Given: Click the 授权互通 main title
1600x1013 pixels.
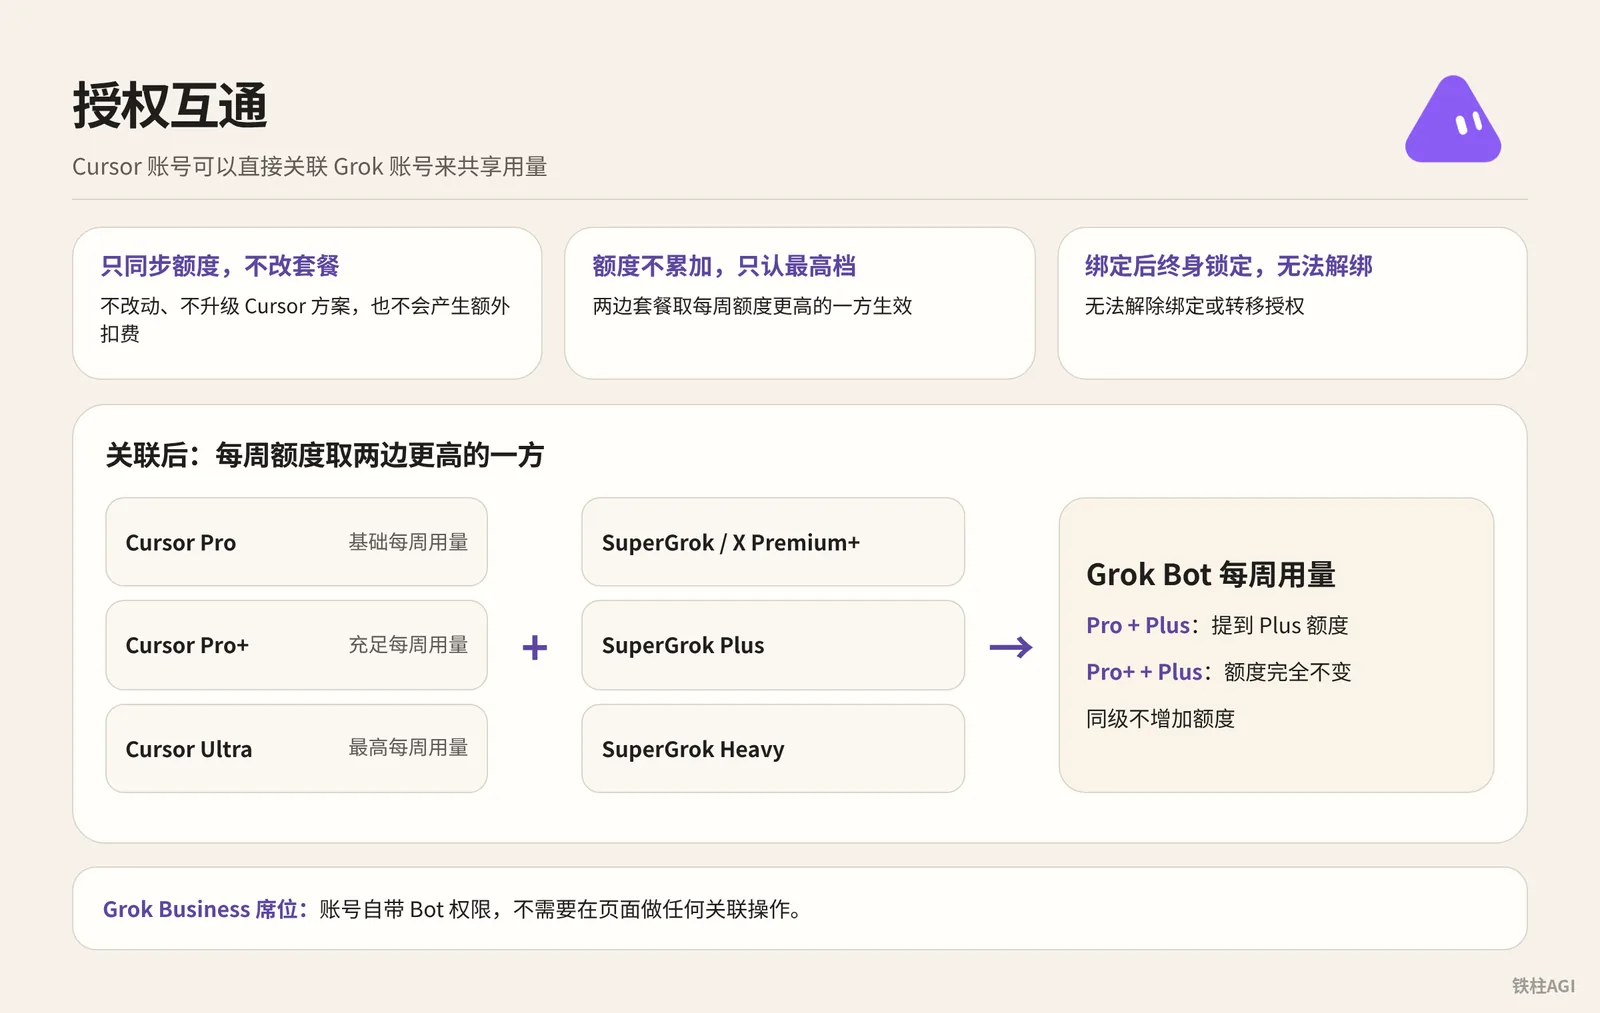Looking at the screenshot, I should 170,106.
